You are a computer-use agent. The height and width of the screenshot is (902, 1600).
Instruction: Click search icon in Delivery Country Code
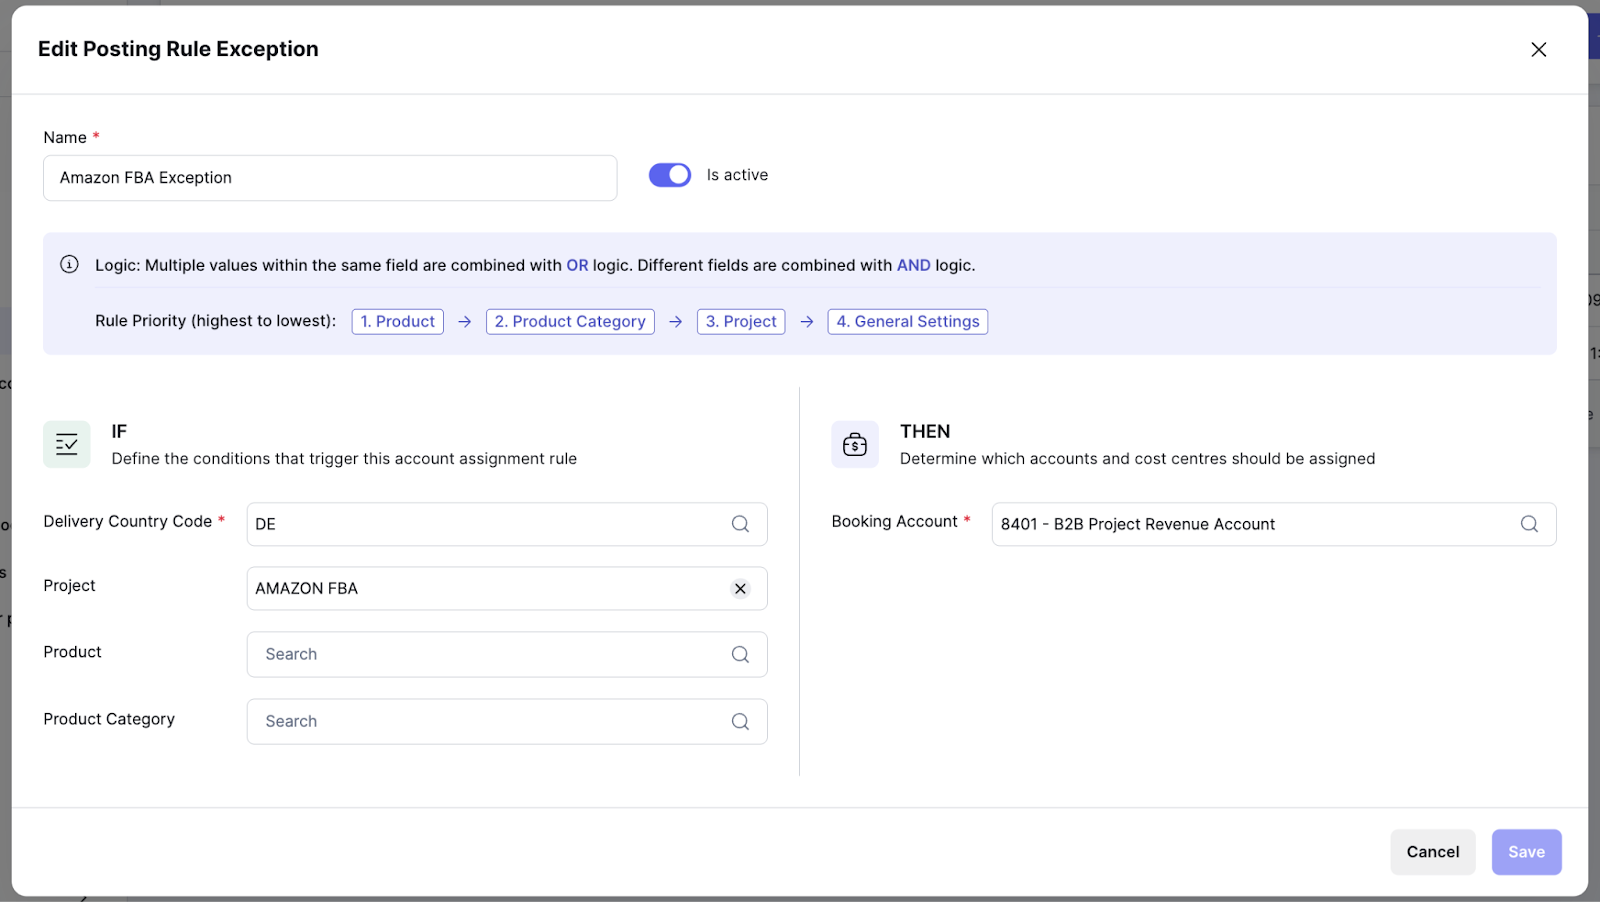(x=740, y=524)
